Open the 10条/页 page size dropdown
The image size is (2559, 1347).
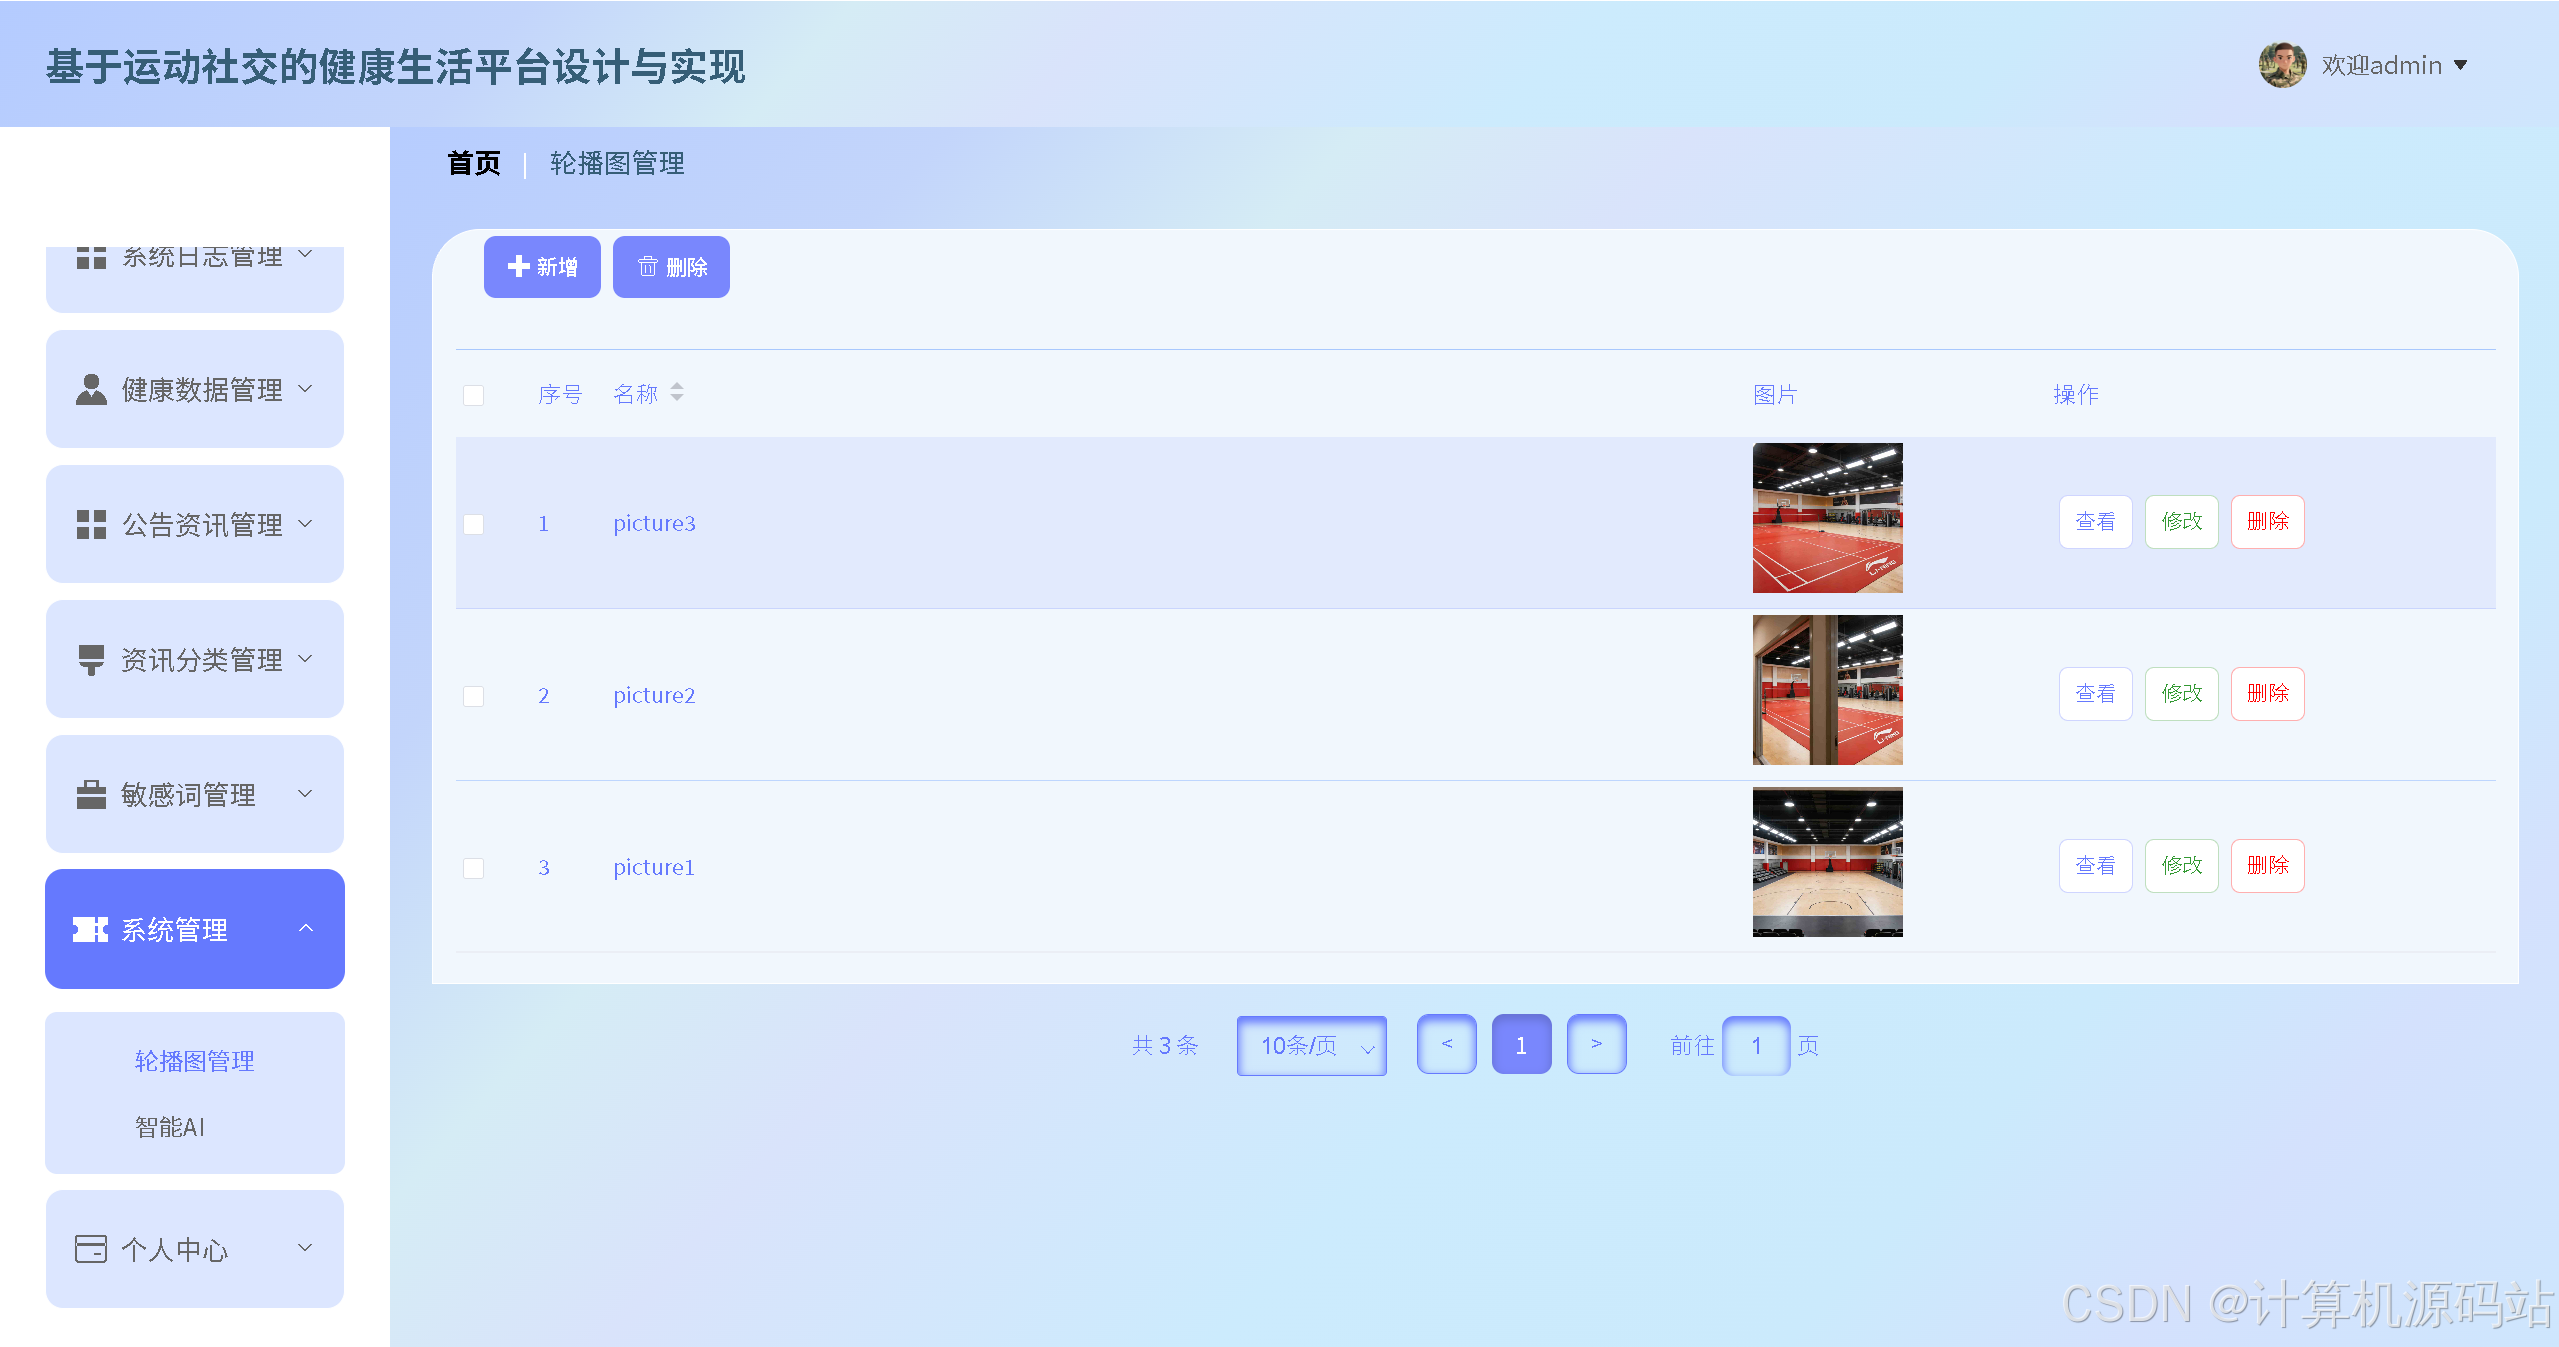[x=1312, y=1046]
